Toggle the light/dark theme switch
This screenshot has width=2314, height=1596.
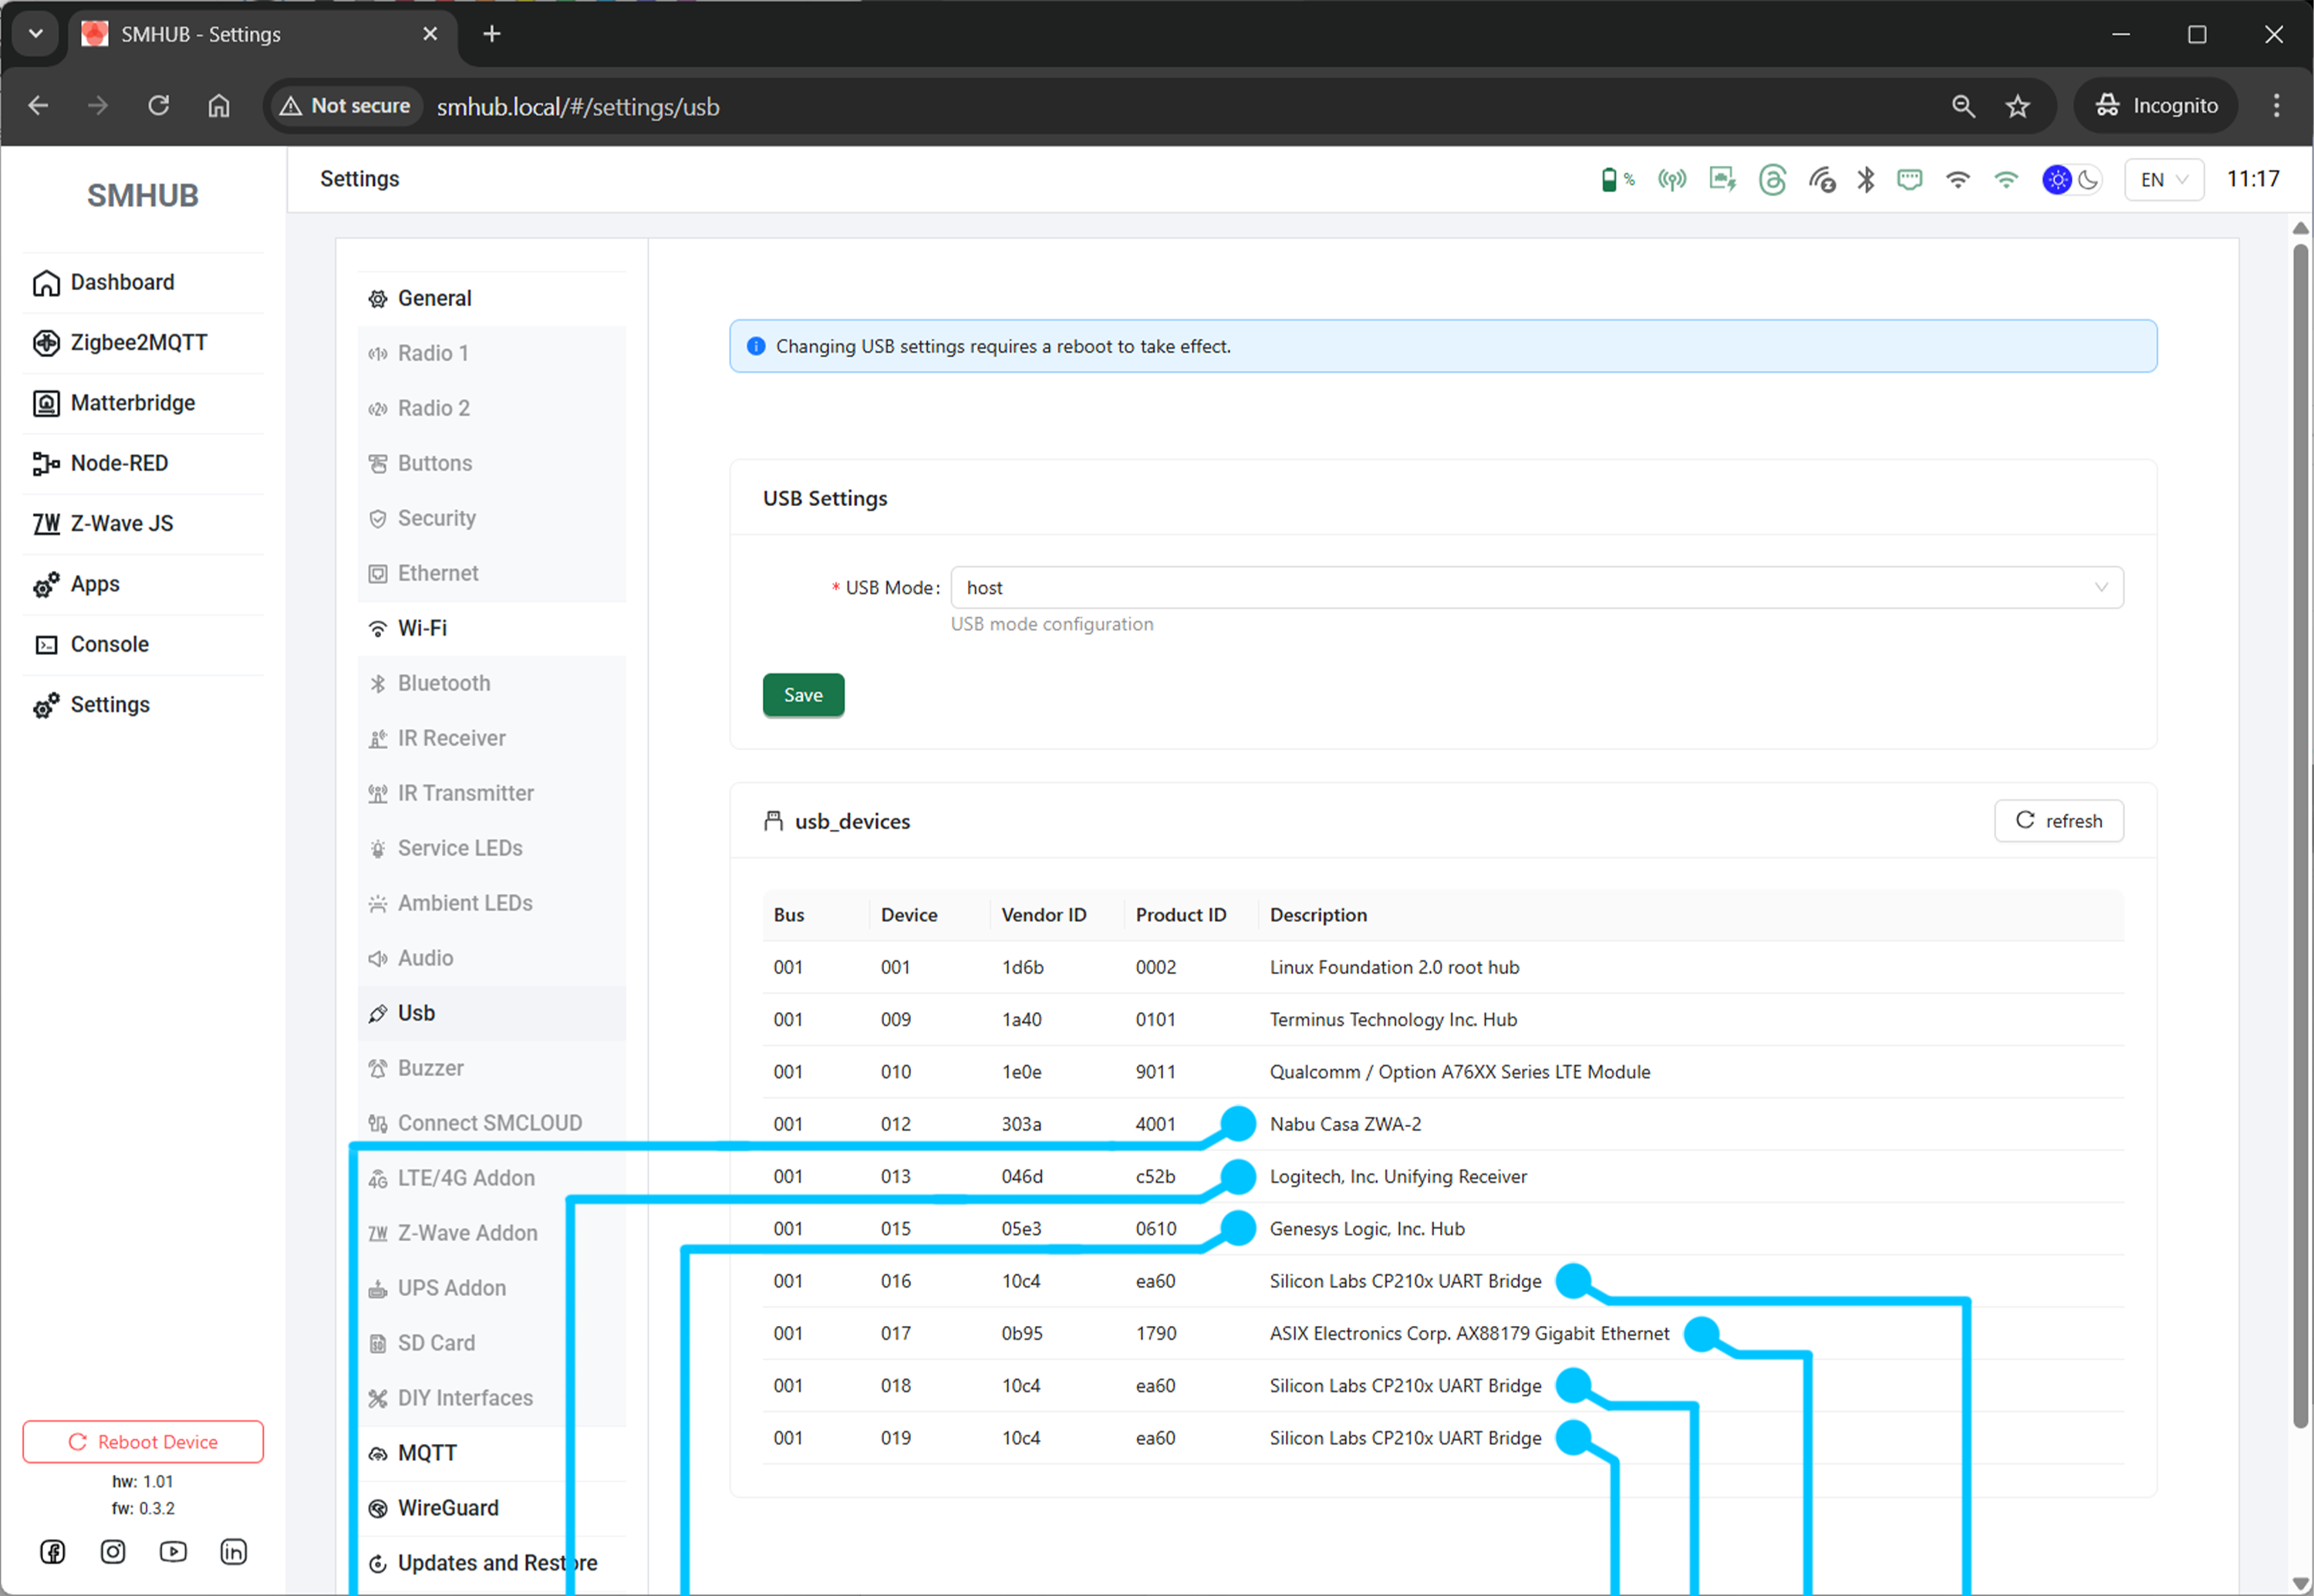point(2071,180)
